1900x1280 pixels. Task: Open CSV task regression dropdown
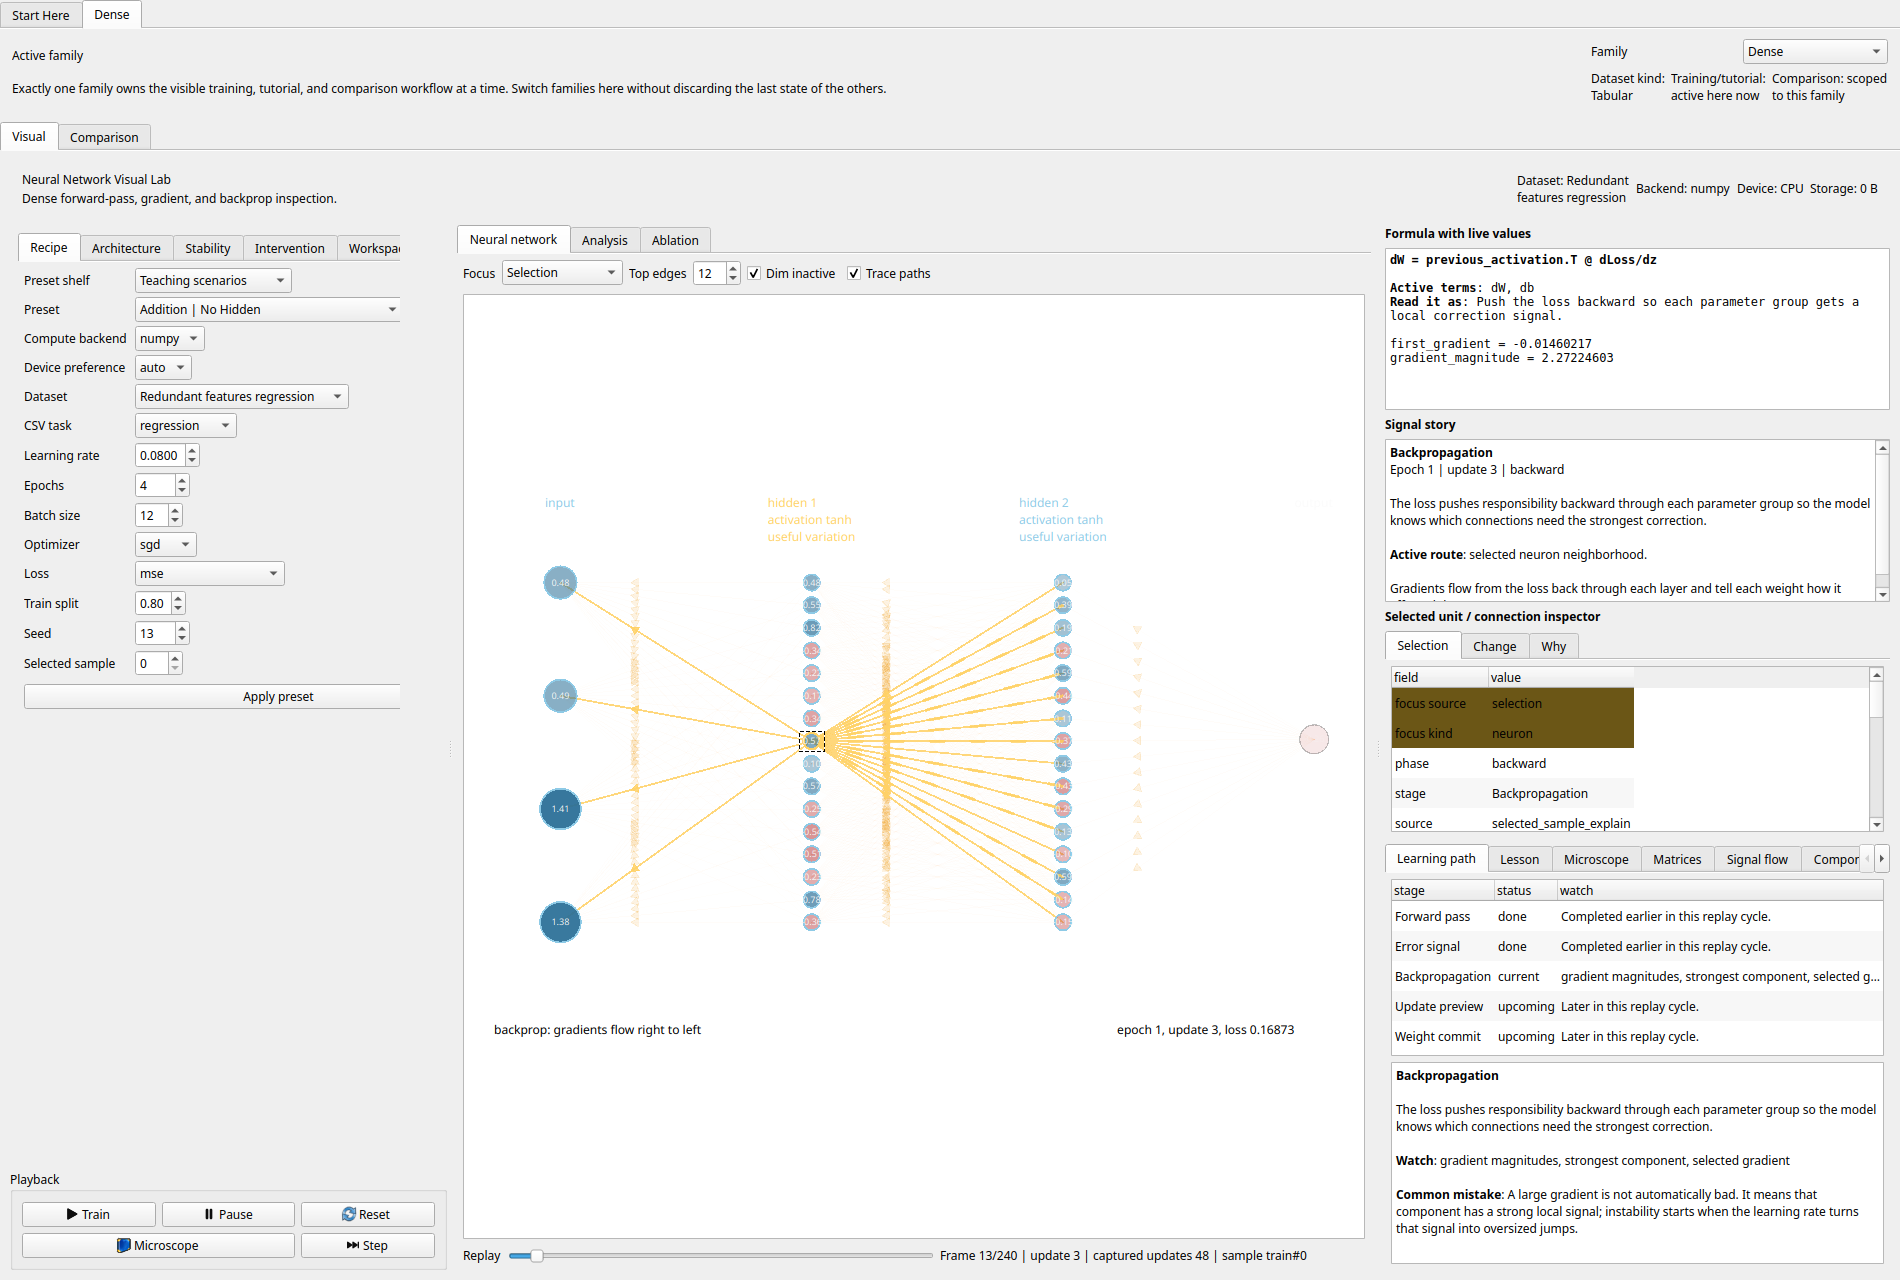(x=185, y=425)
